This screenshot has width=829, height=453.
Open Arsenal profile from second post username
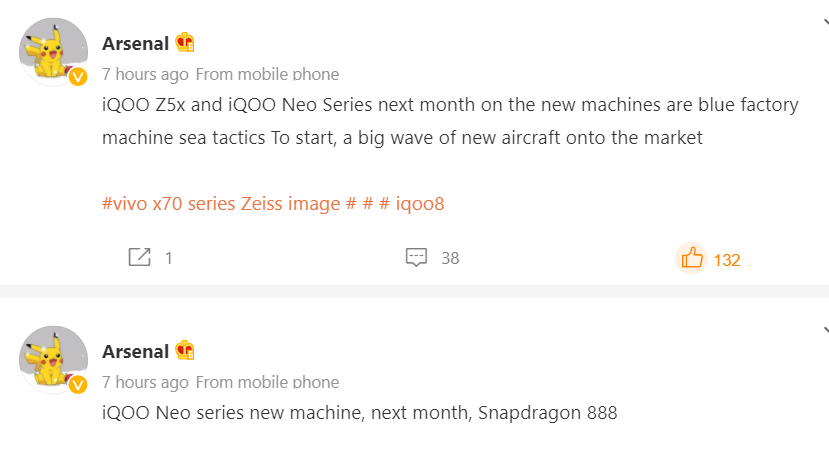tap(135, 352)
